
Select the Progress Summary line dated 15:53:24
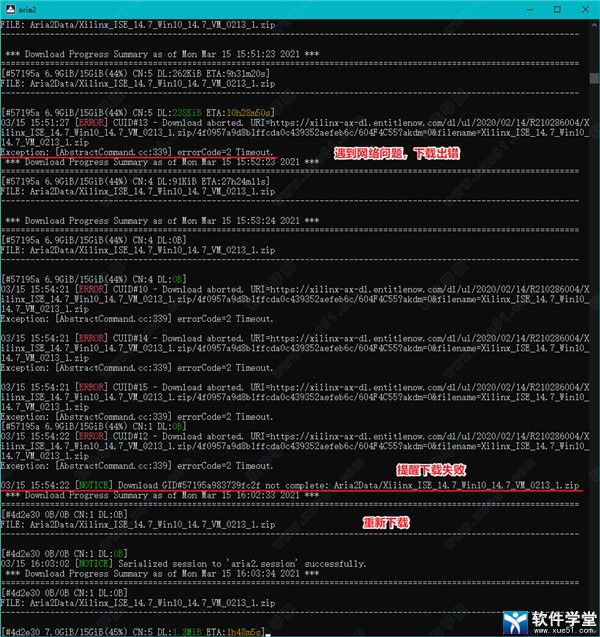pyautogui.click(x=162, y=221)
